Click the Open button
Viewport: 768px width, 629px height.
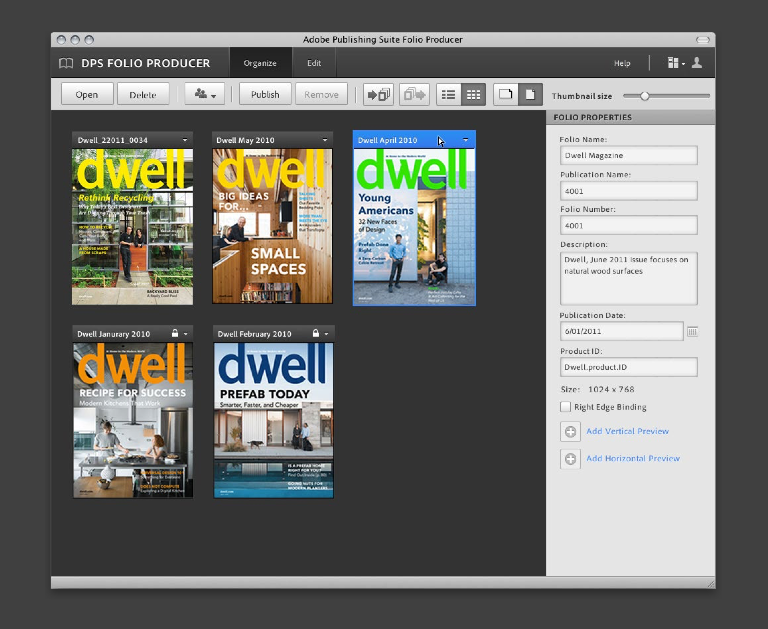point(87,94)
